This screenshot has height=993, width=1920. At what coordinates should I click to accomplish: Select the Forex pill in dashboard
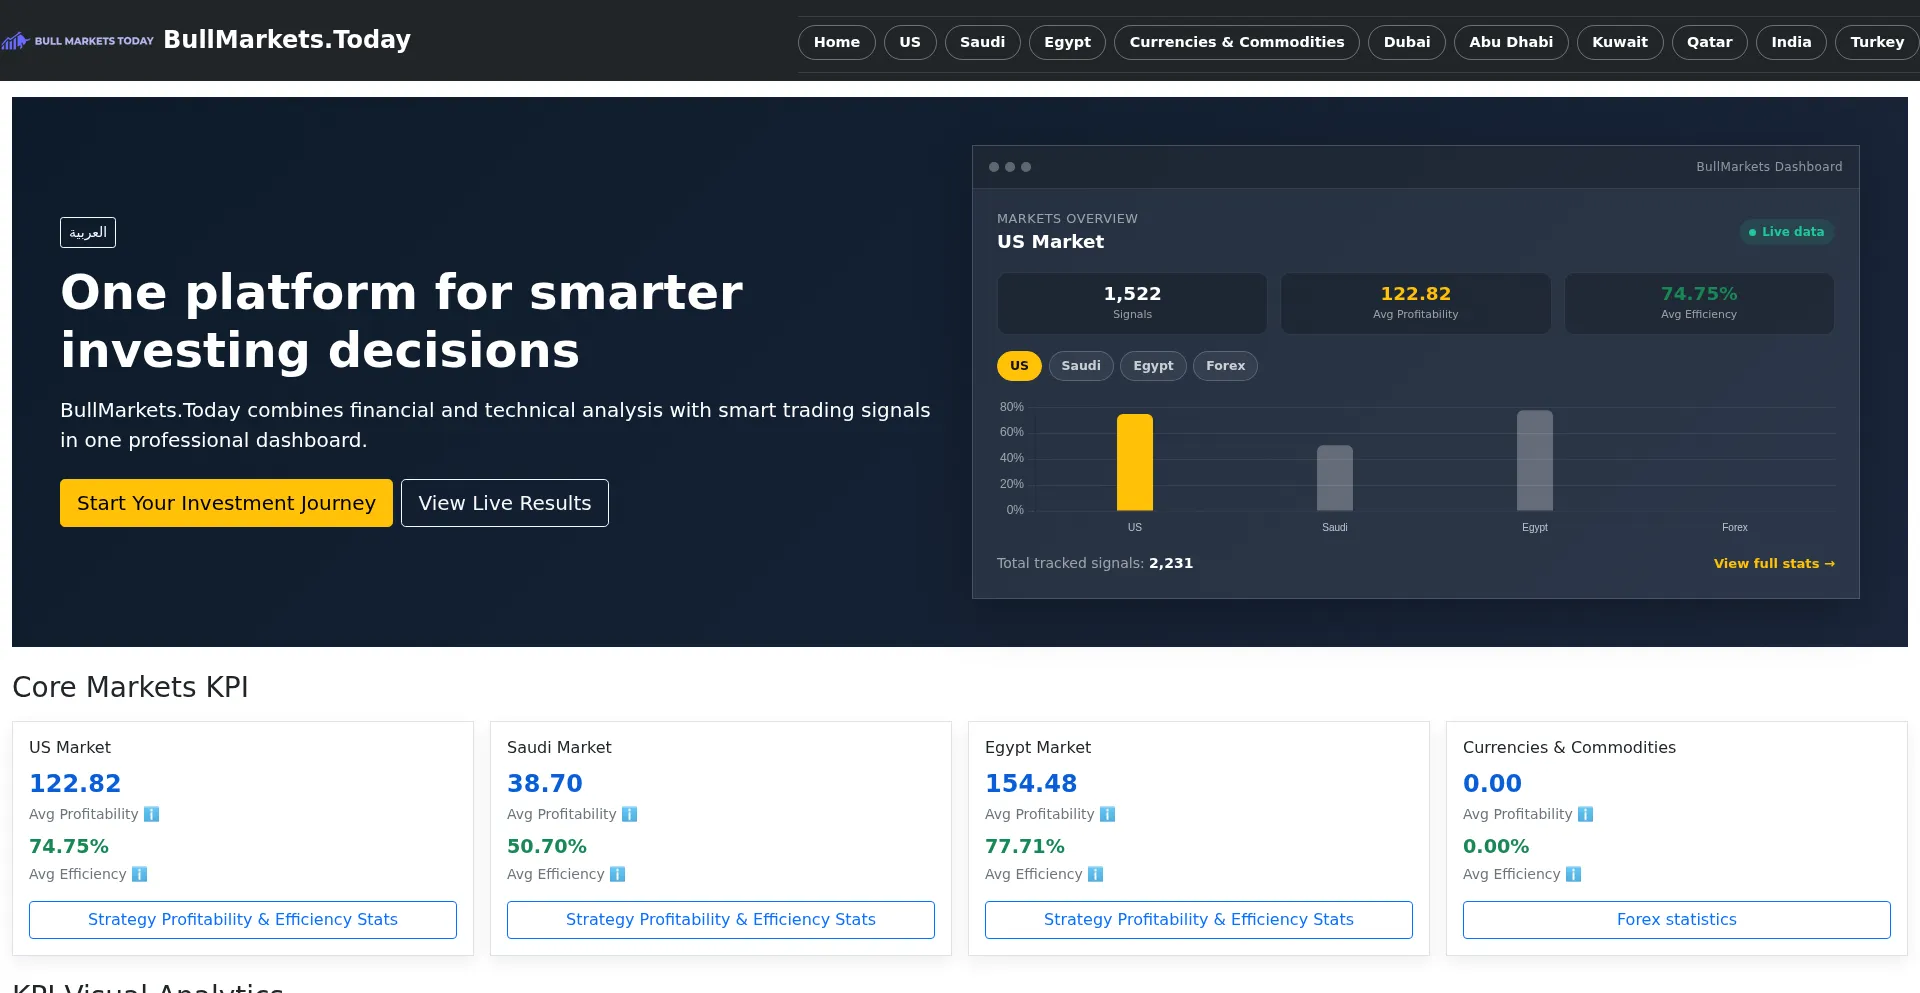click(1225, 366)
